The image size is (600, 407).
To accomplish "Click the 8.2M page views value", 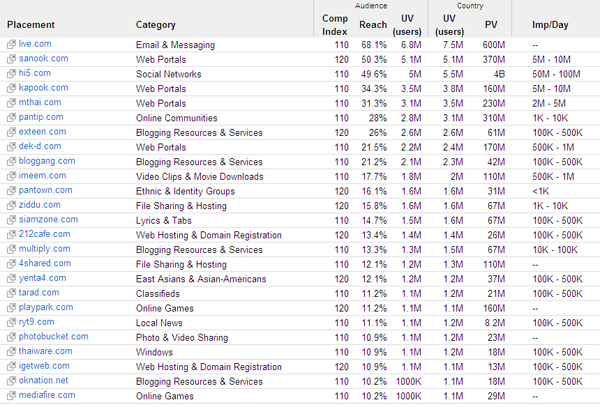I will pos(494,323).
